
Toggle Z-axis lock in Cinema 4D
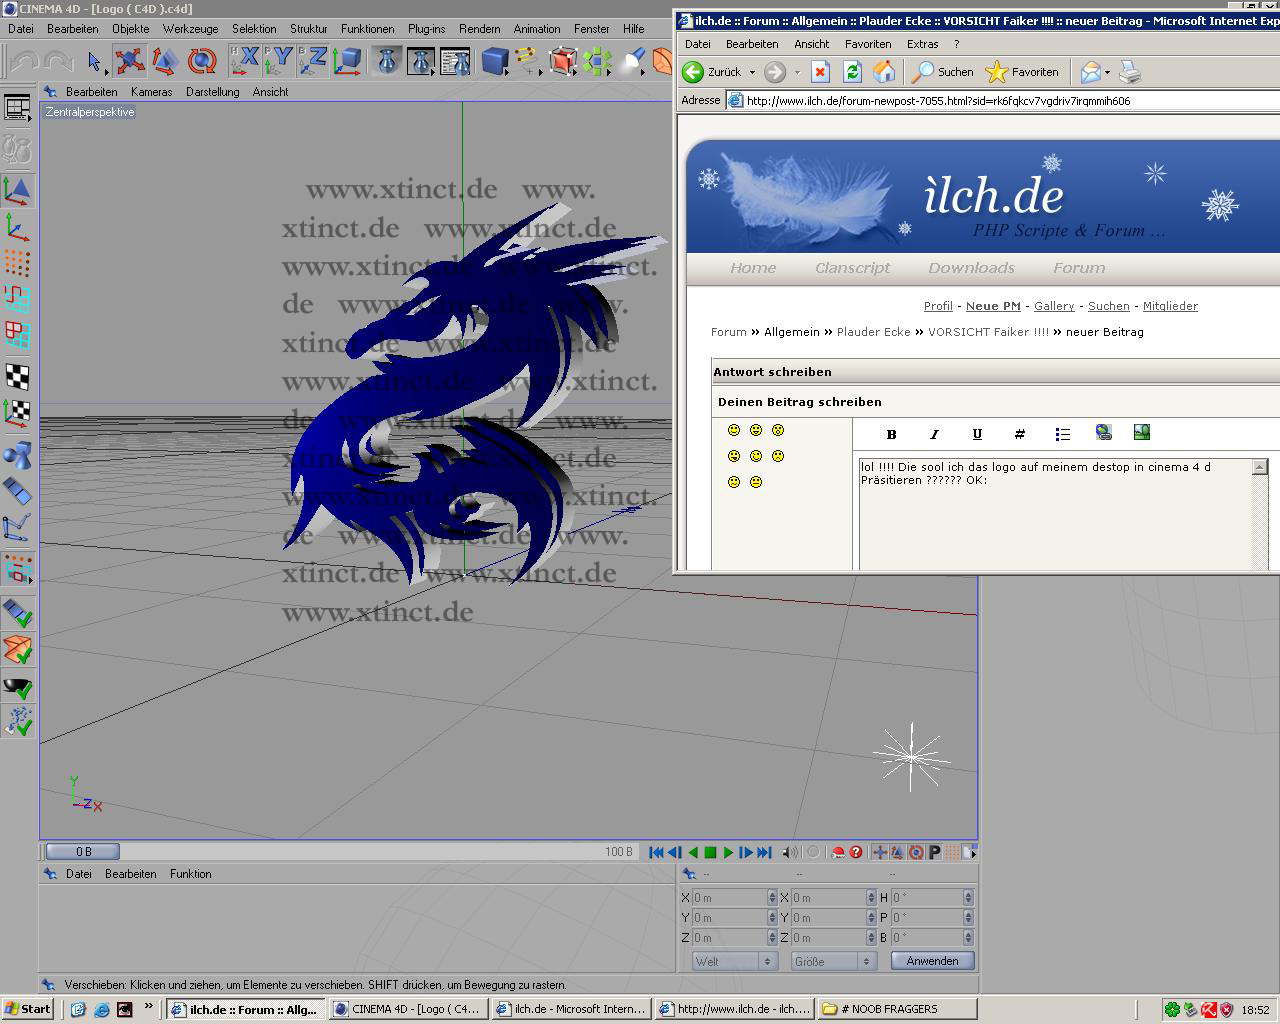click(x=313, y=61)
